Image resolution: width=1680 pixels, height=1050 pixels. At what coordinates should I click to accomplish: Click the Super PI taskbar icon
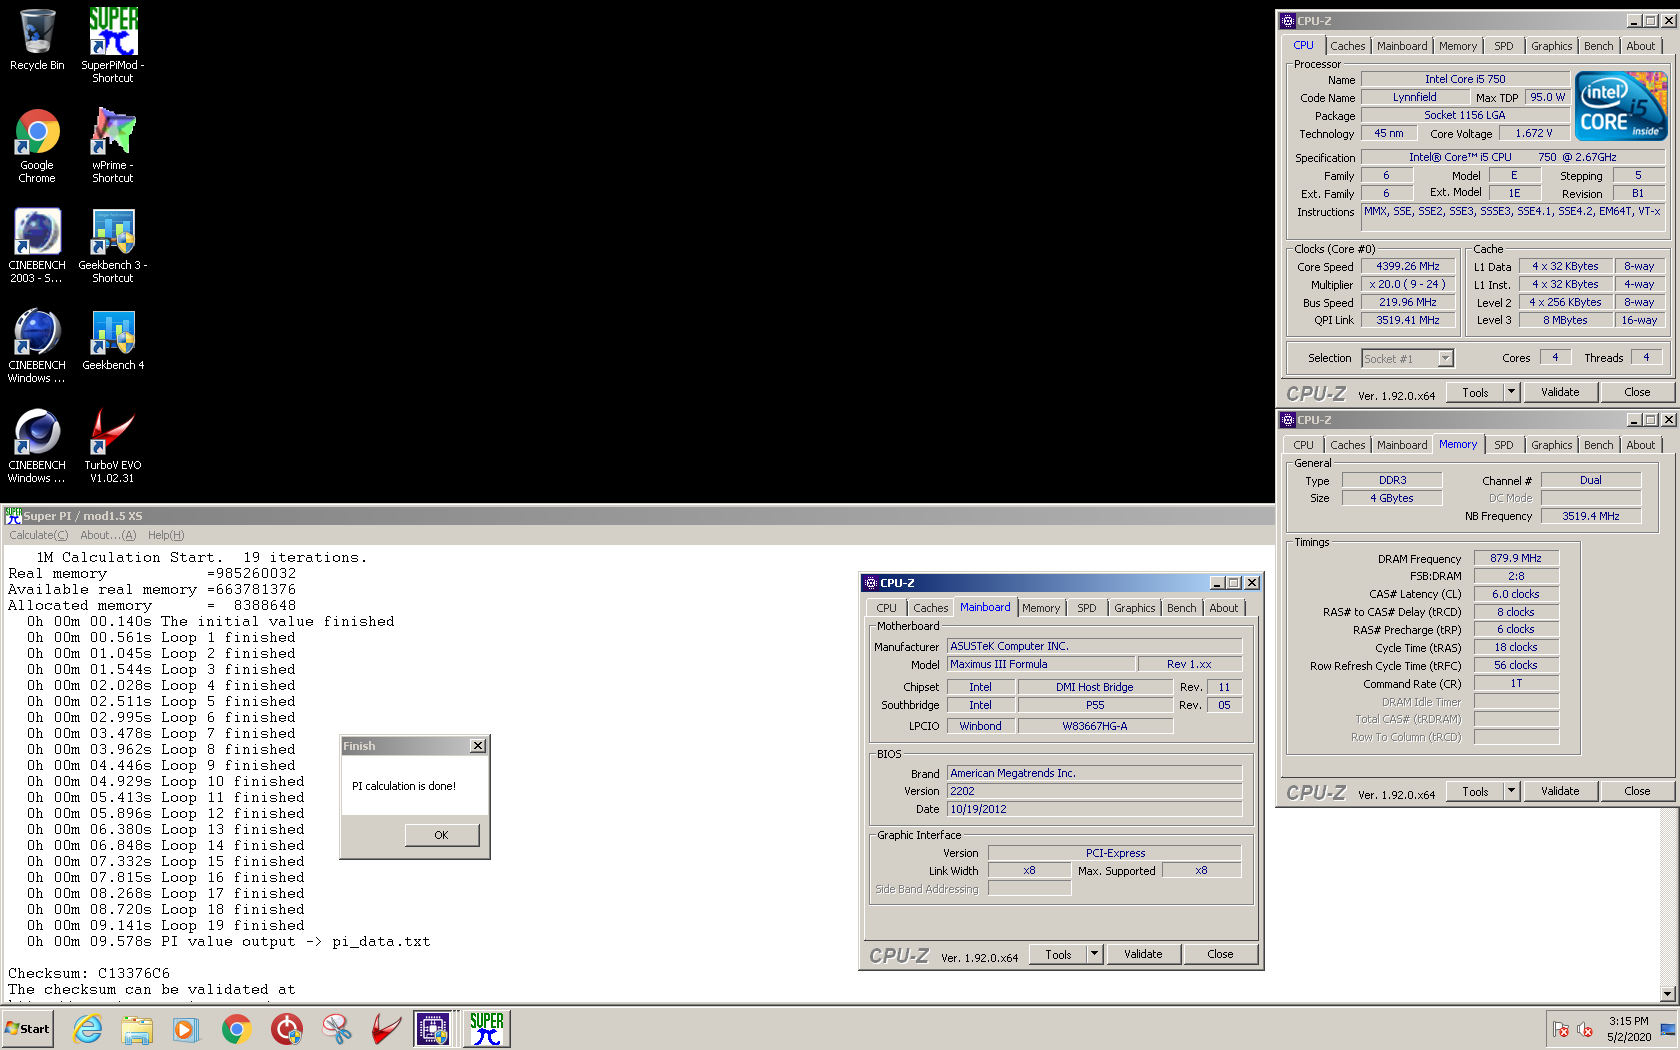[487, 1029]
